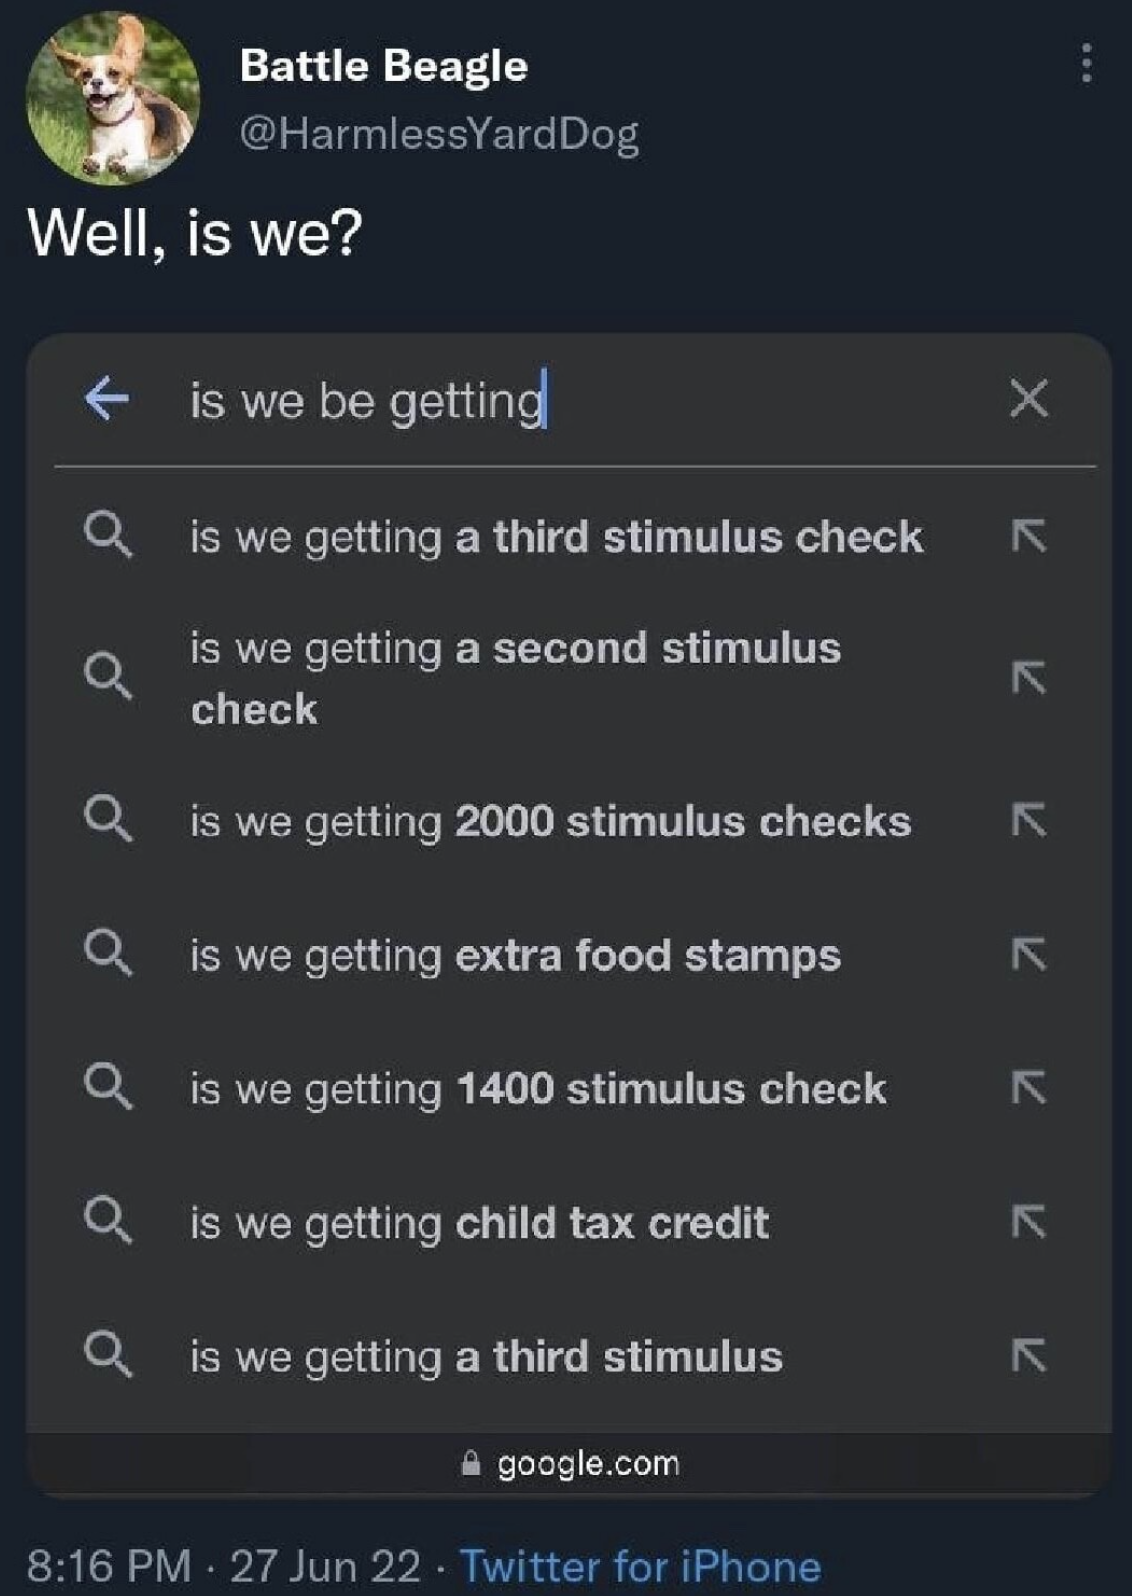
Task: Open the three-dot tweet options menu
Action: point(1086,64)
